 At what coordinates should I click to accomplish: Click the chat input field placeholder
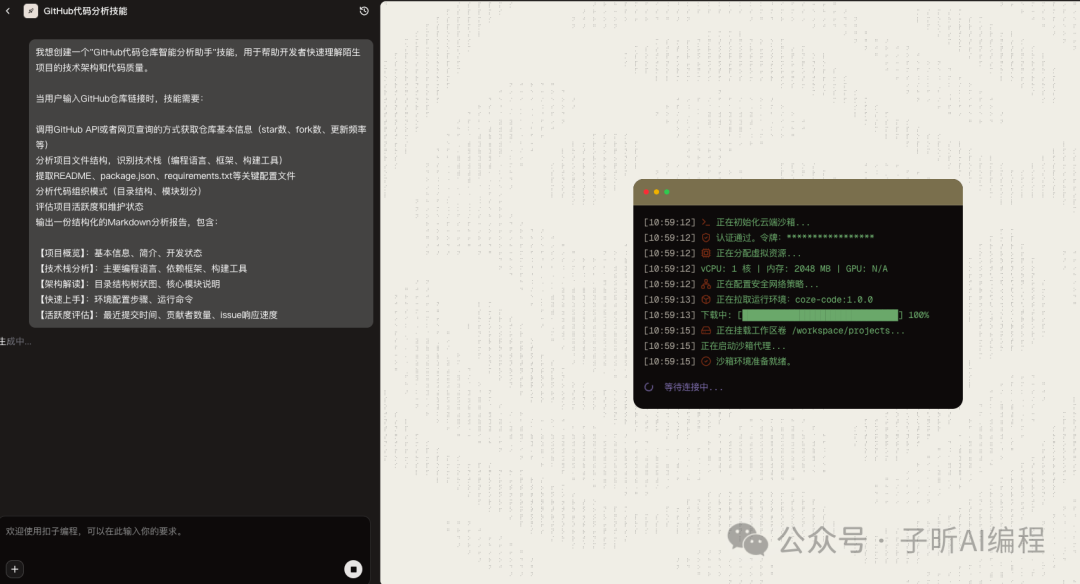[x=95, y=532]
